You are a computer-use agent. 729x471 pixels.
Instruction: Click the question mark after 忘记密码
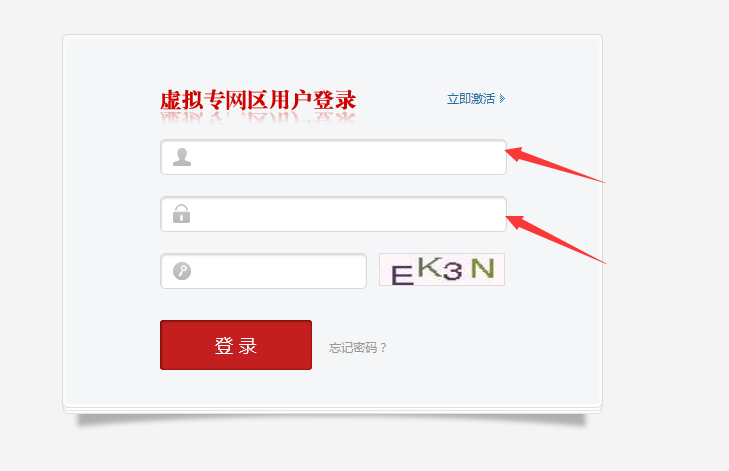pyautogui.click(x=383, y=347)
